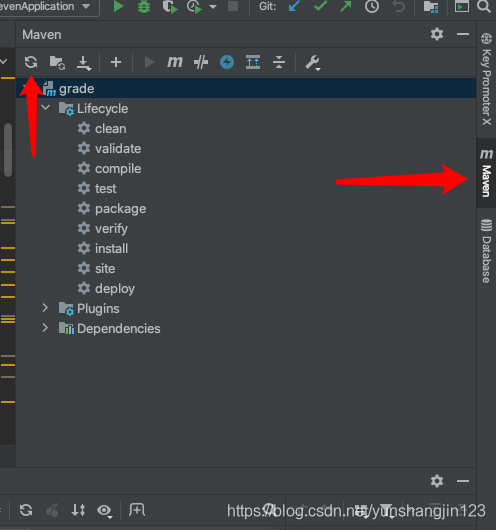
Task: Click bottom panel cherry-pick icon
Action: click(x=52, y=510)
